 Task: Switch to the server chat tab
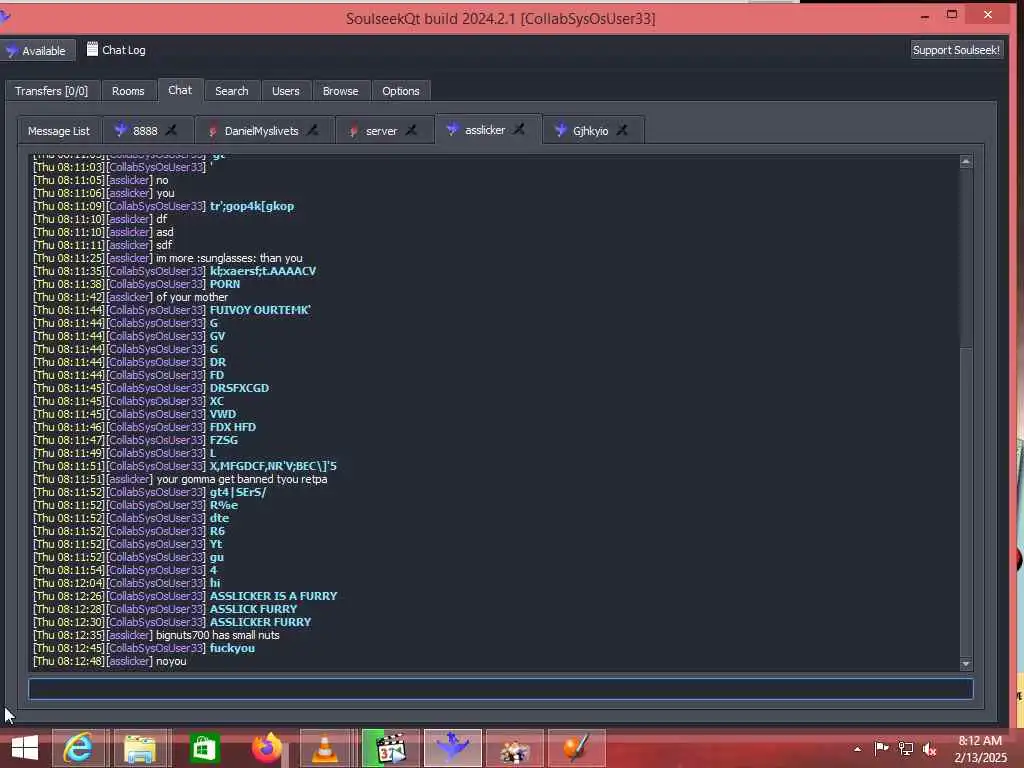[x=381, y=131]
